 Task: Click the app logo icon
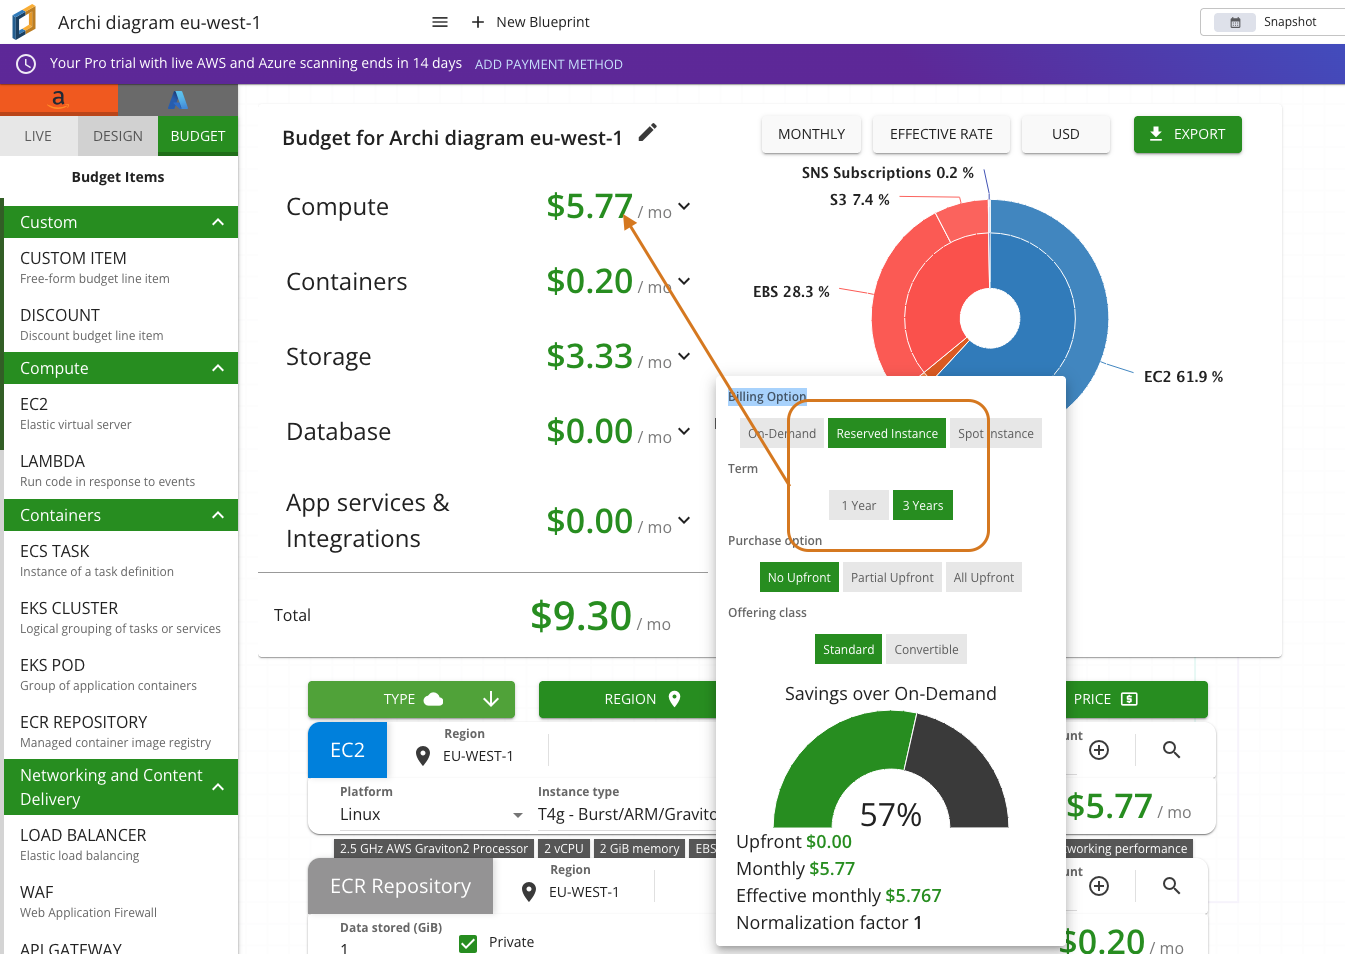tap(24, 21)
